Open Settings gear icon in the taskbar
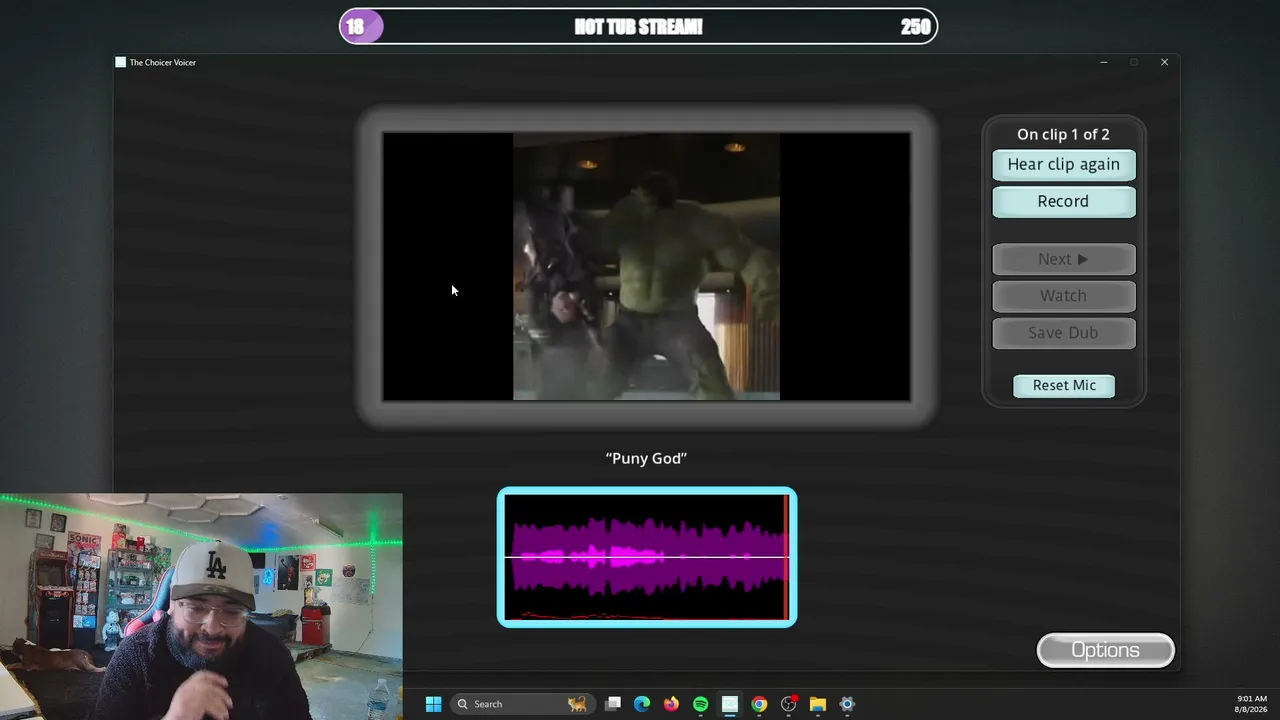 tap(847, 704)
